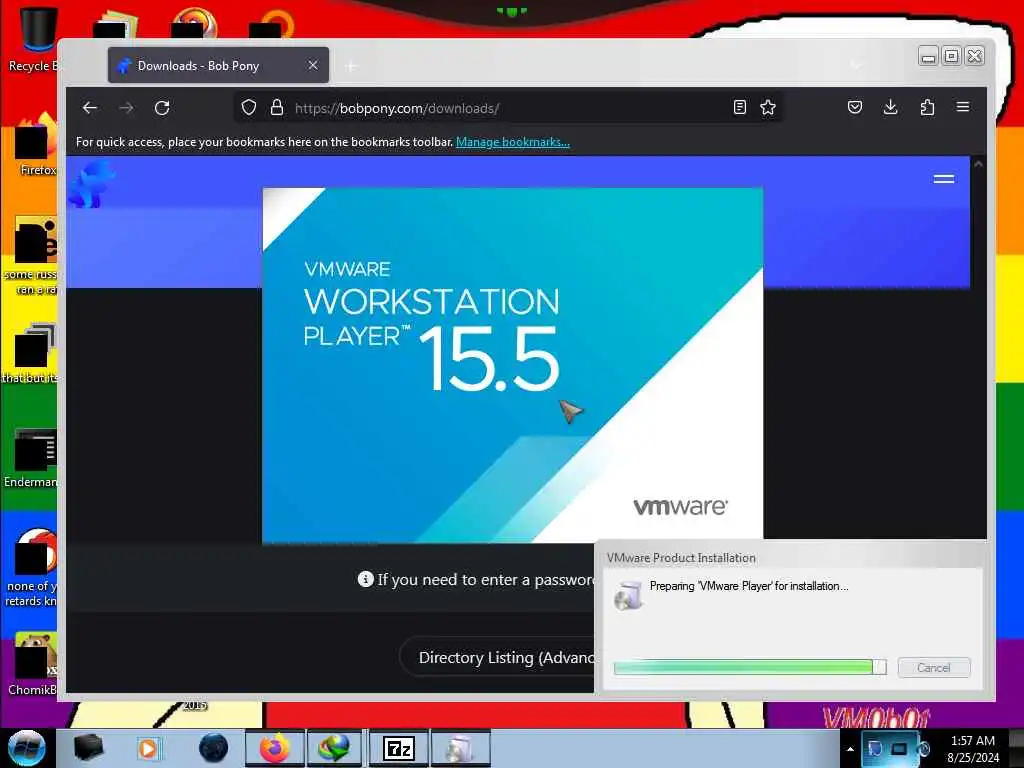
Task: Select the ChomikBox desktop icon
Action: pos(33,664)
